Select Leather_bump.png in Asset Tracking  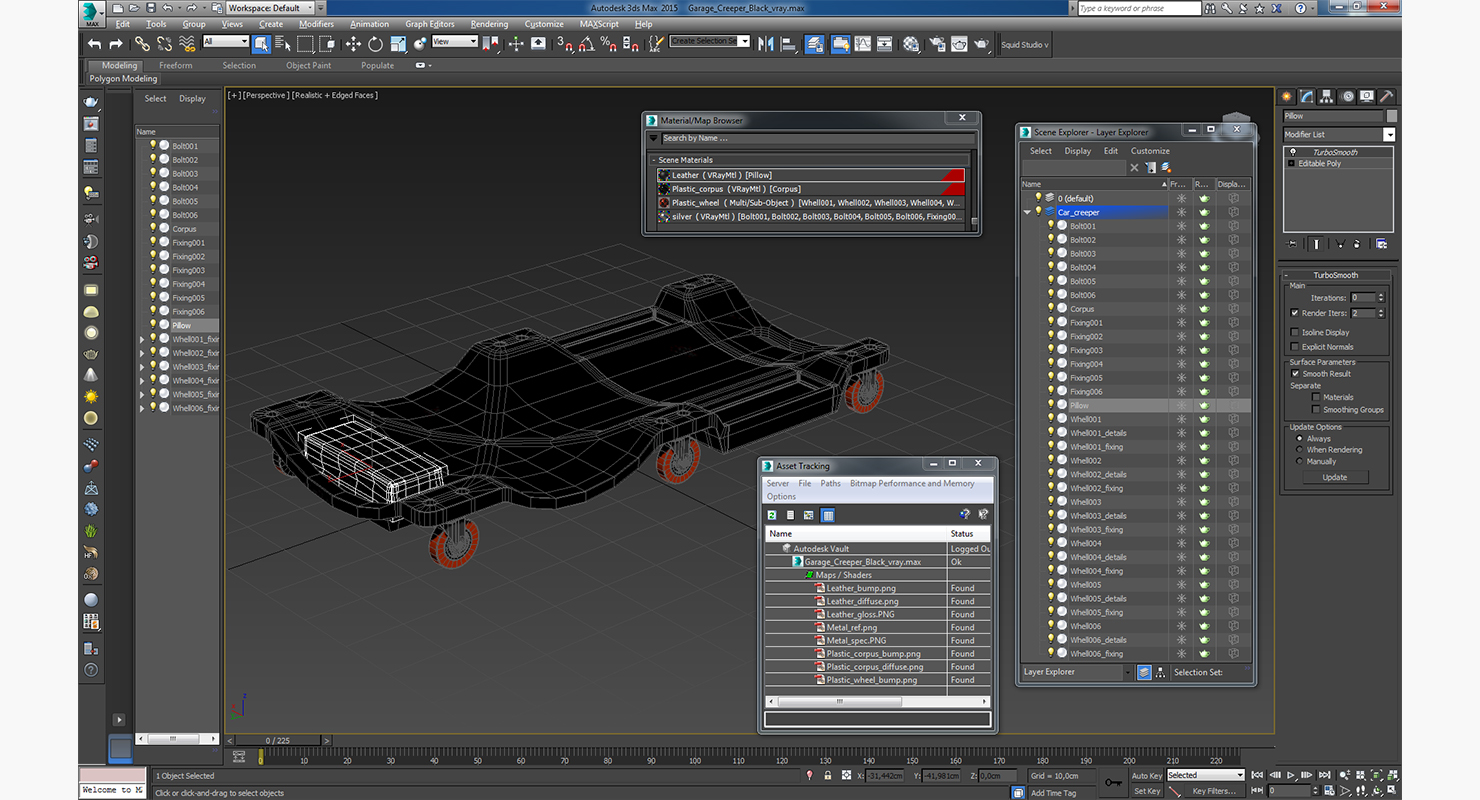(x=861, y=588)
